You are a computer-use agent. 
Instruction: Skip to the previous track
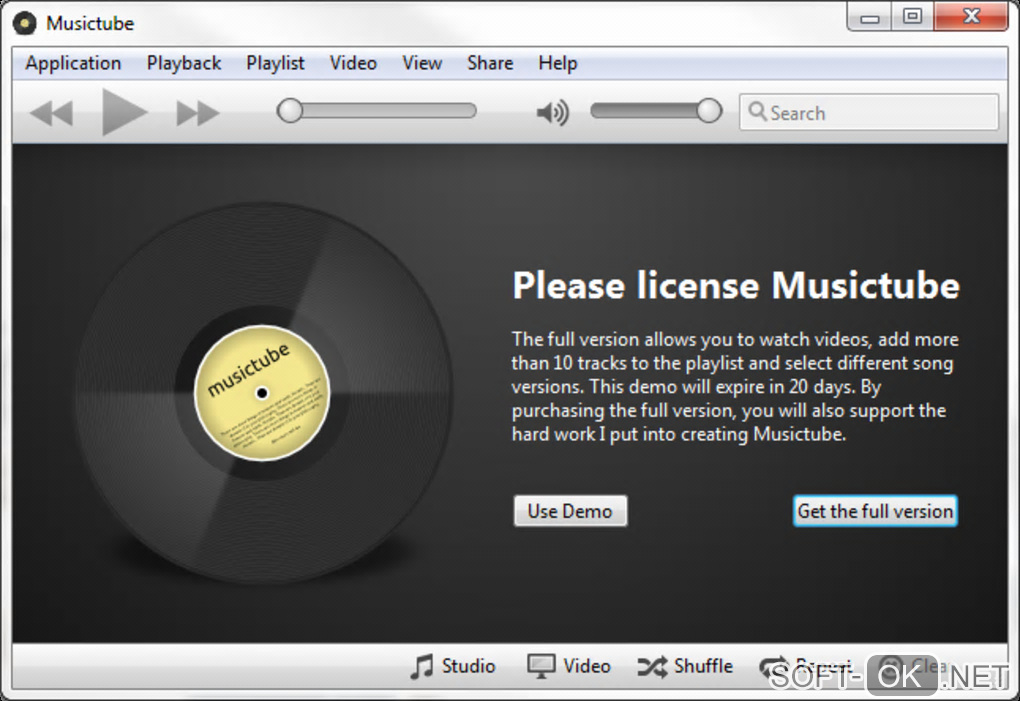pyautogui.click(x=51, y=113)
